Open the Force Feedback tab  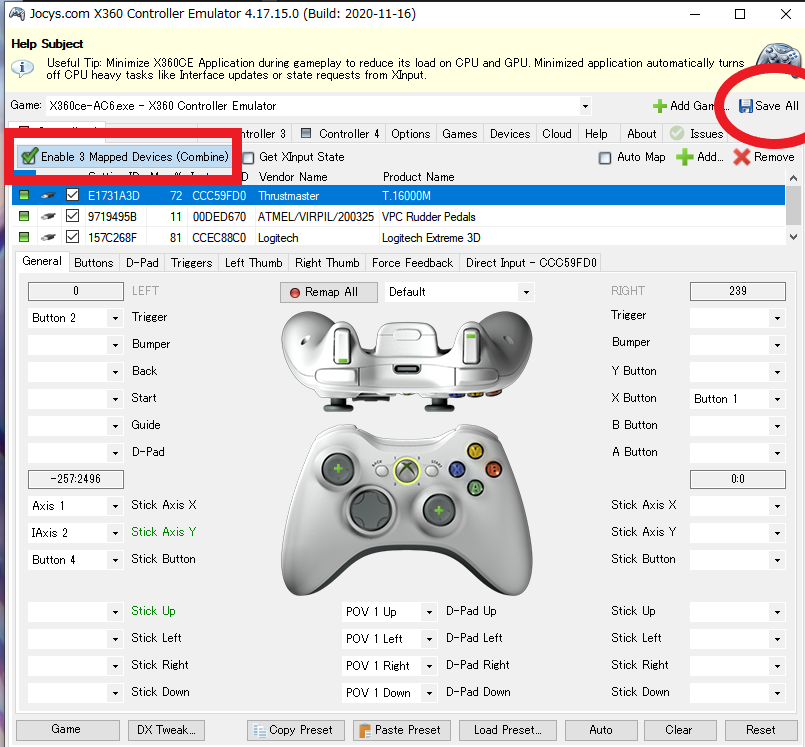pyautogui.click(x=412, y=262)
